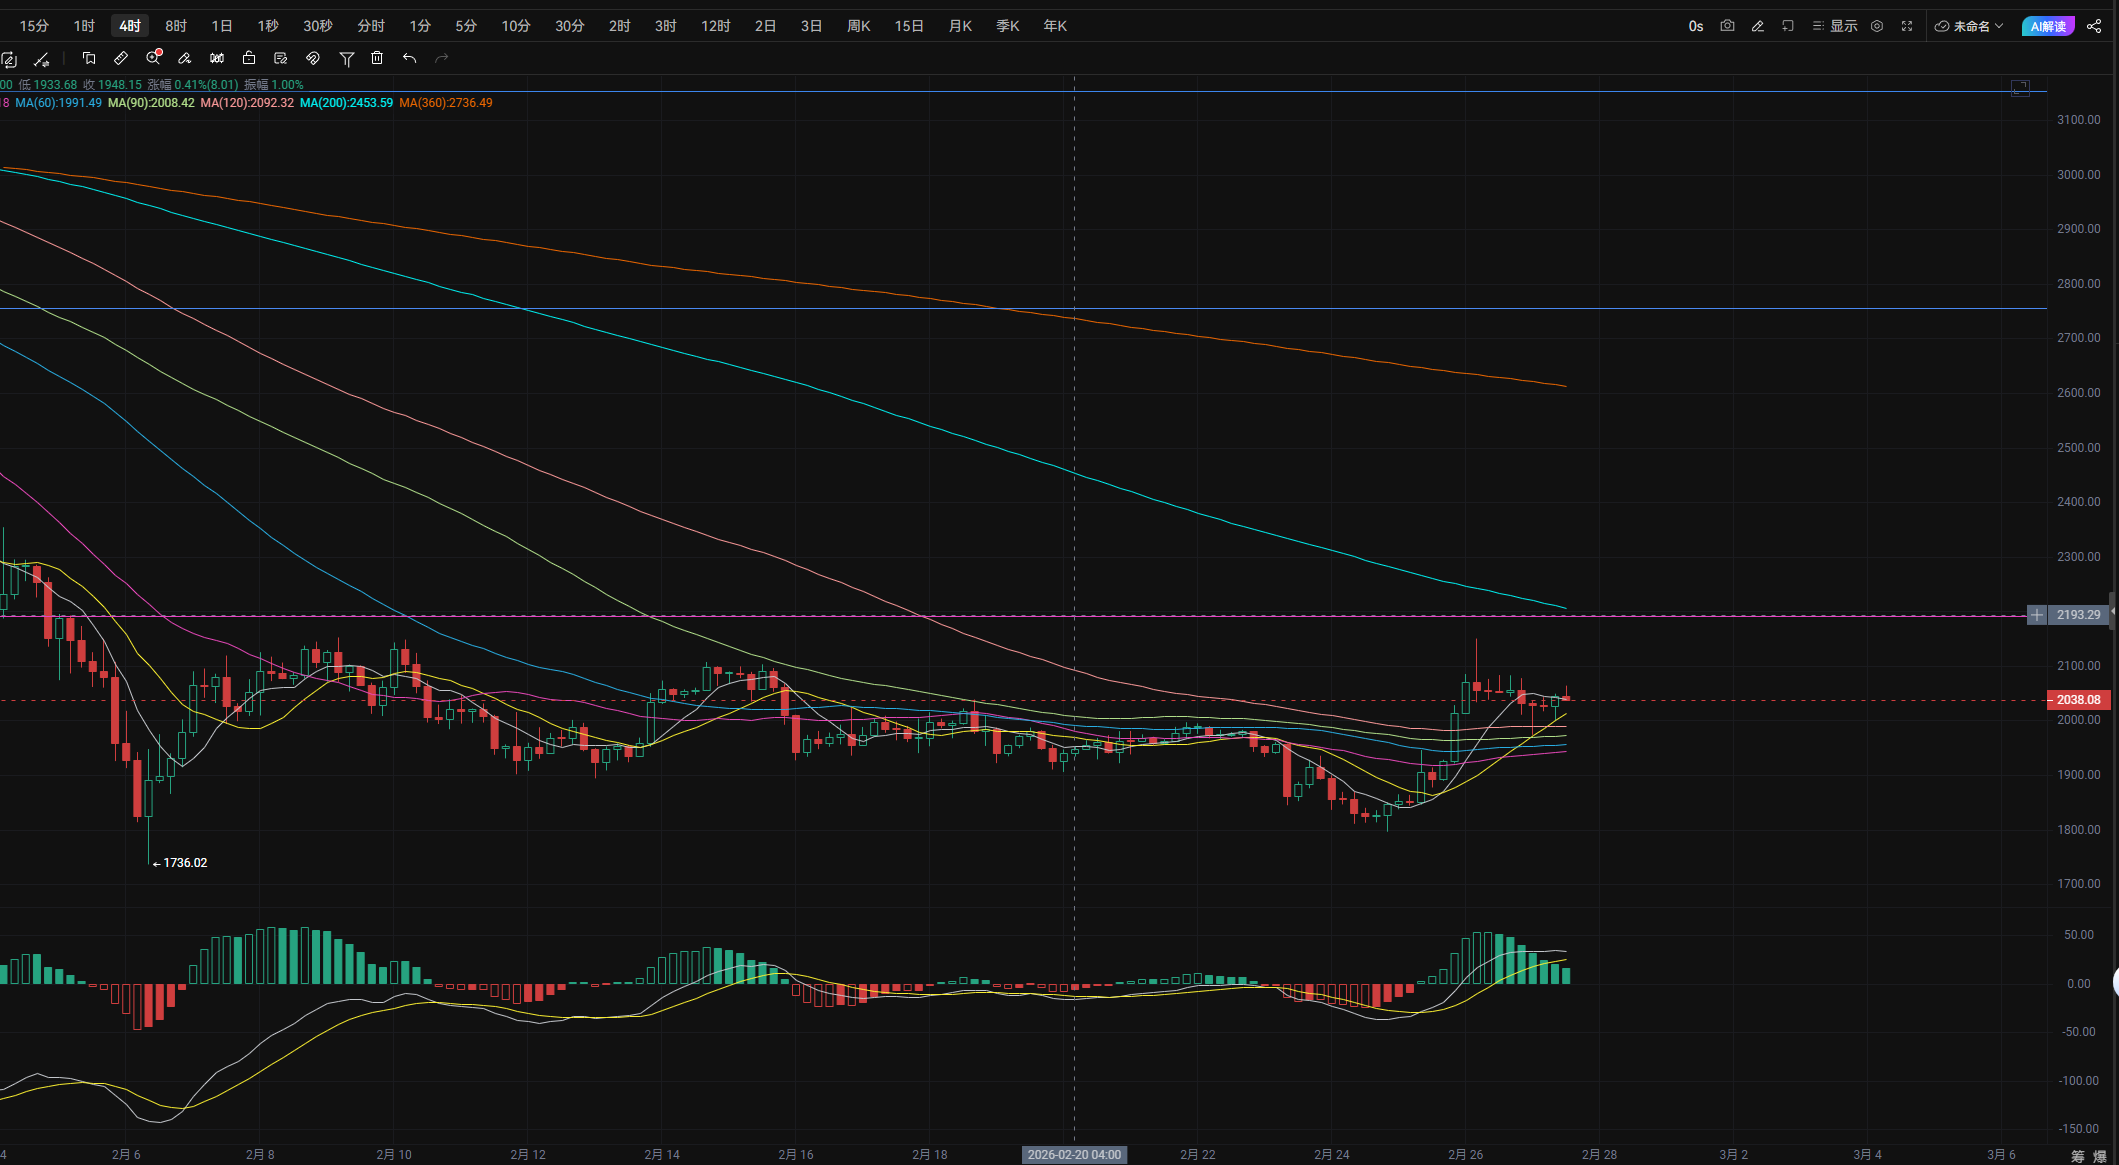
Task: Select the 周K timeframe tab
Action: [858, 26]
